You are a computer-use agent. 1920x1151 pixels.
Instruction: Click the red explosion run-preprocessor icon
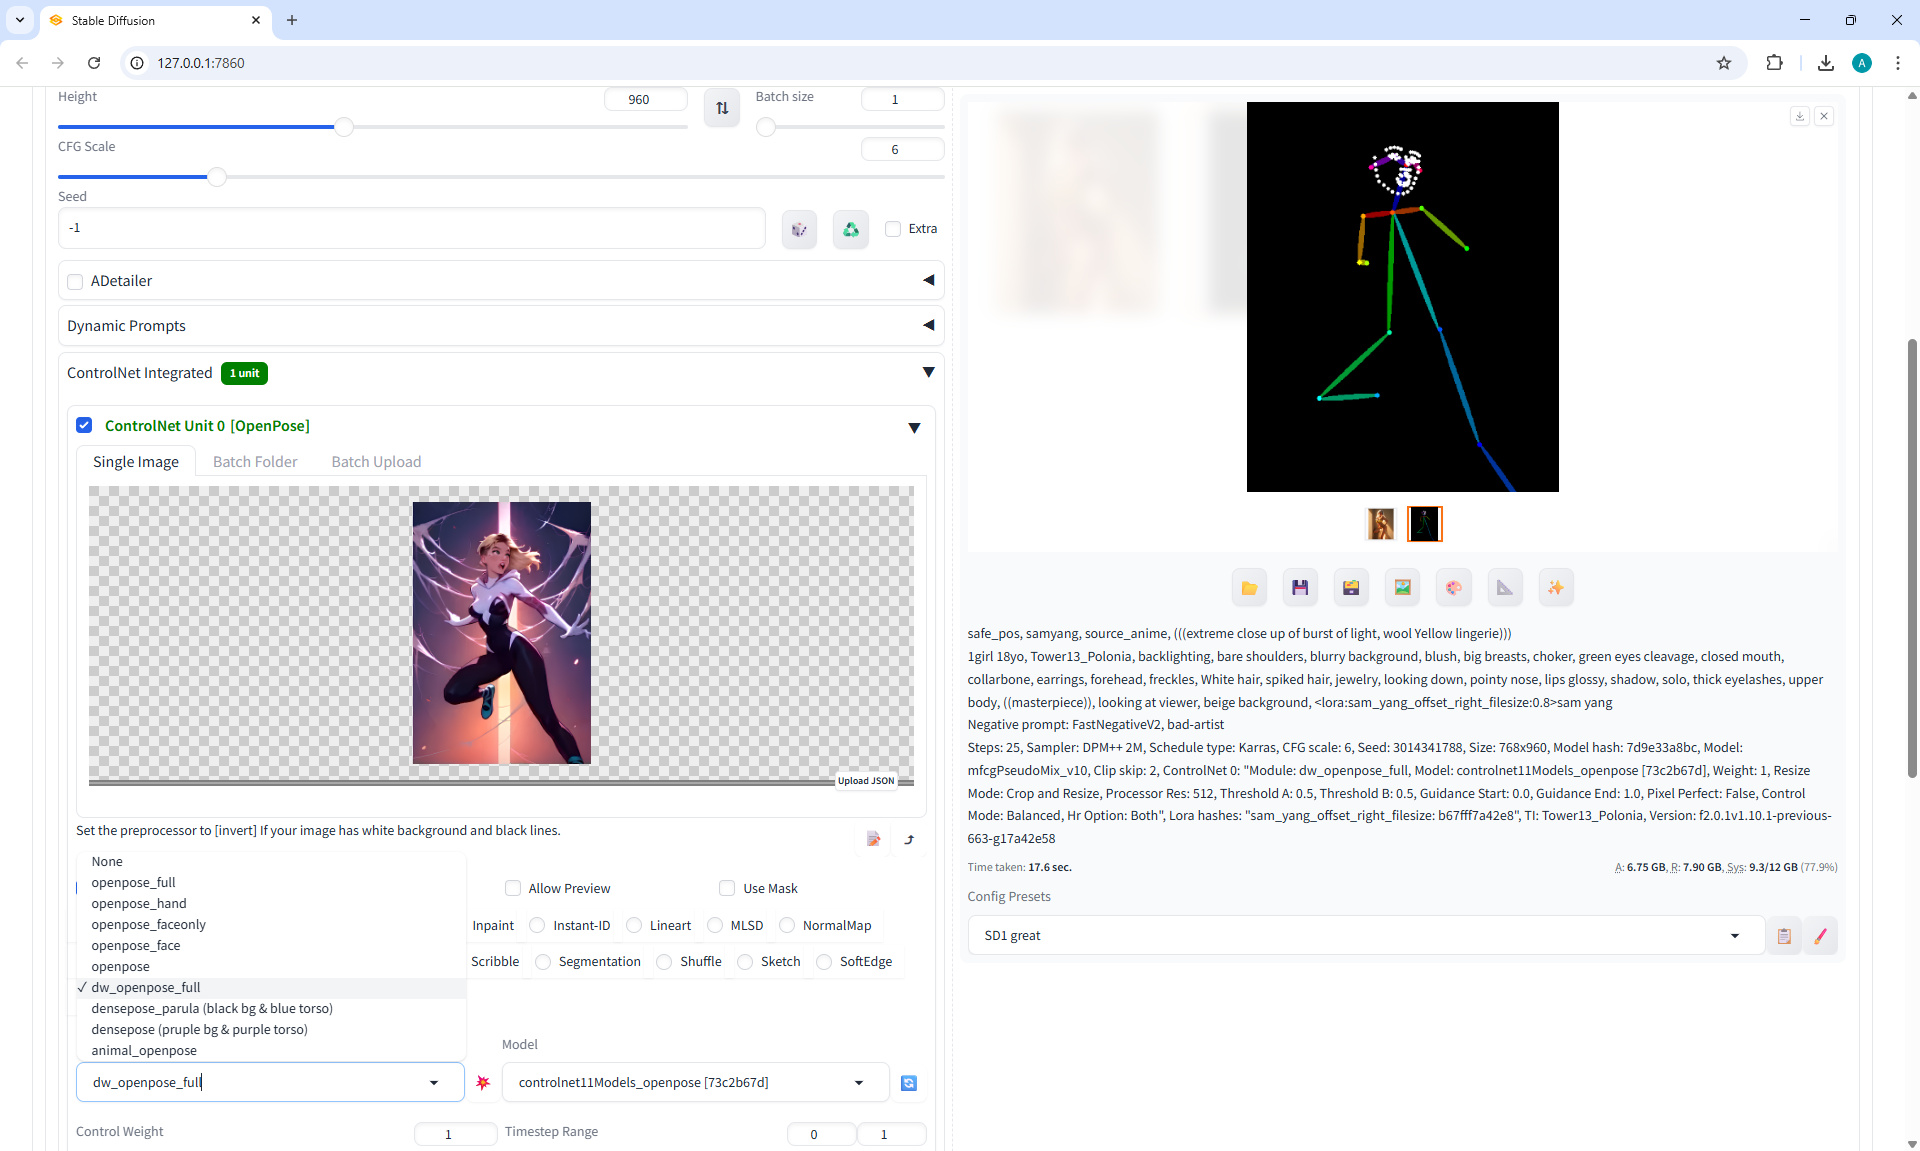(483, 1083)
